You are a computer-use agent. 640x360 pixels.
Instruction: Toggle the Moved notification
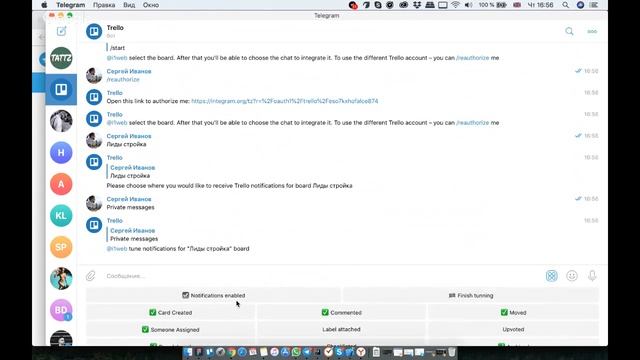[x=513, y=312]
